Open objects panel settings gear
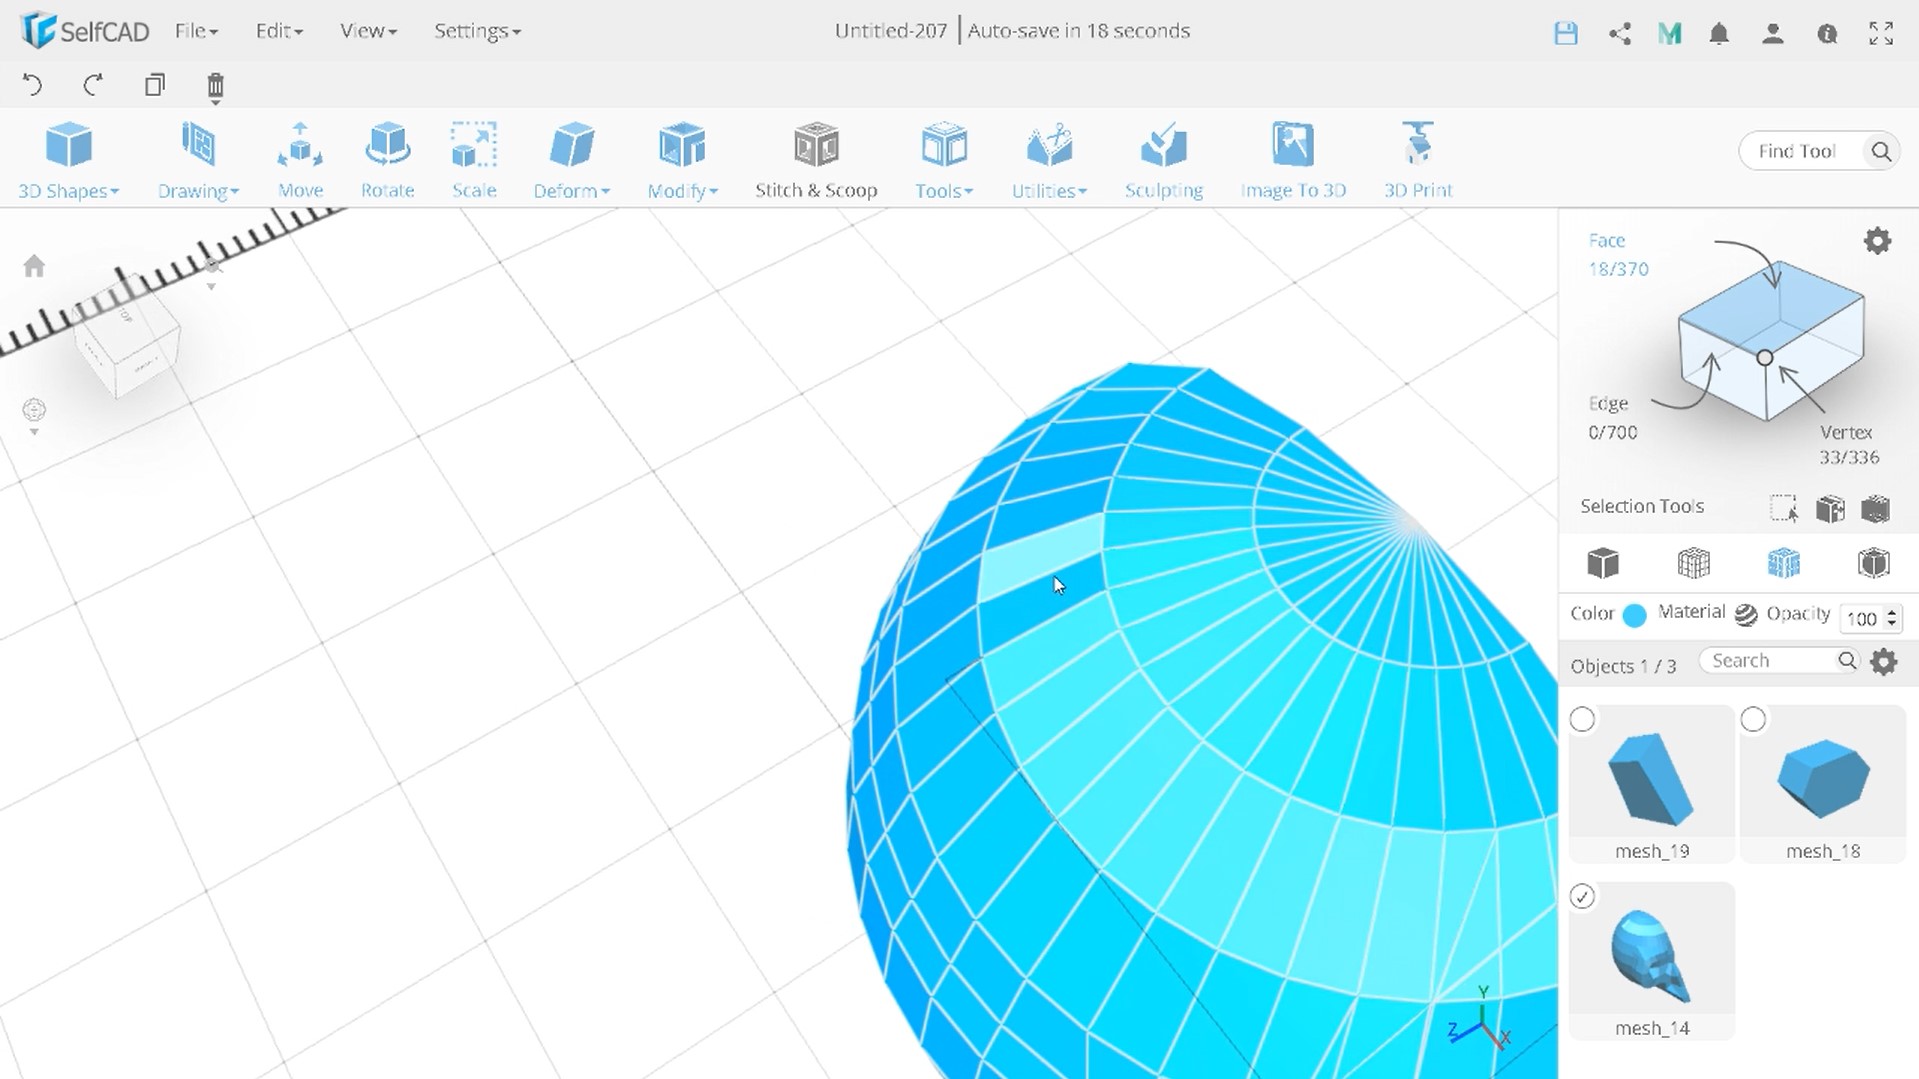This screenshot has width=1919, height=1079. tap(1884, 662)
